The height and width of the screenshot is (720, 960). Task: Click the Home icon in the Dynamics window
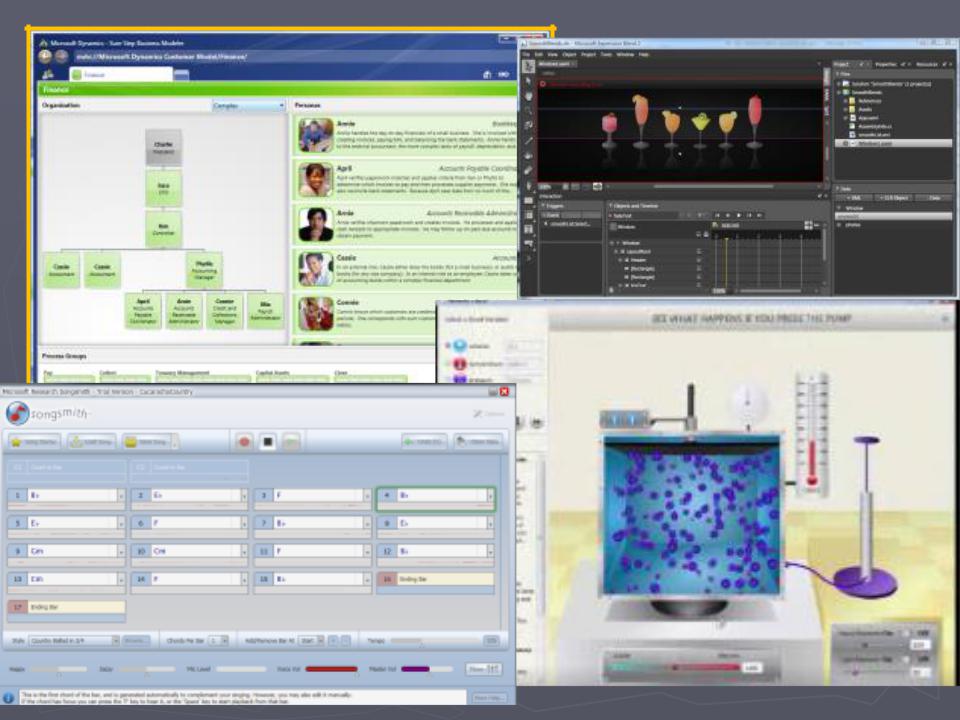tap(487, 75)
